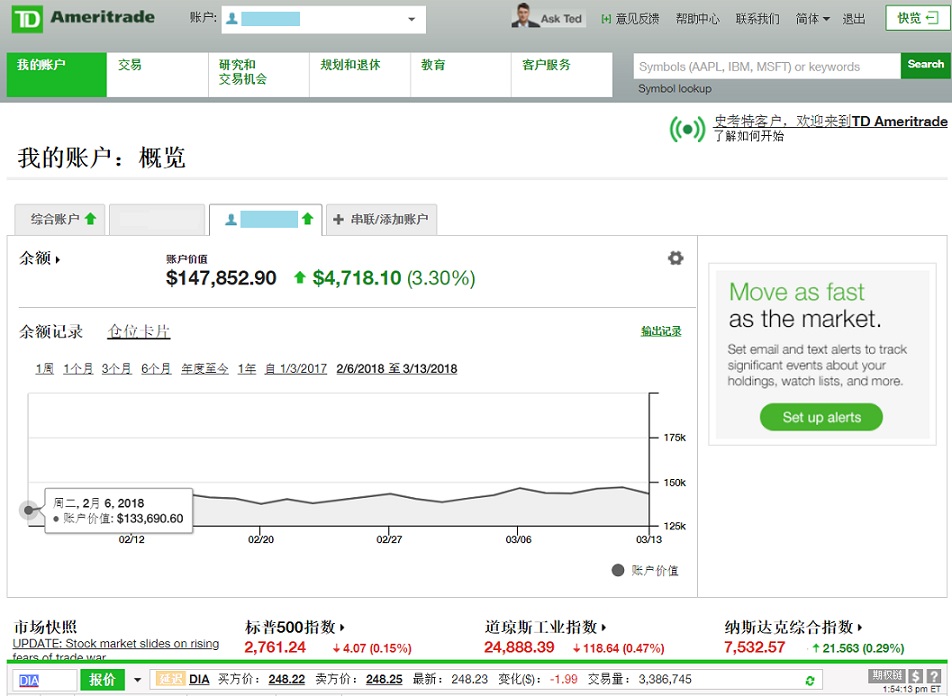Switch to the 仓位卡片 tab
952x696 pixels.
pyautogui.click(x=139, y=331)
